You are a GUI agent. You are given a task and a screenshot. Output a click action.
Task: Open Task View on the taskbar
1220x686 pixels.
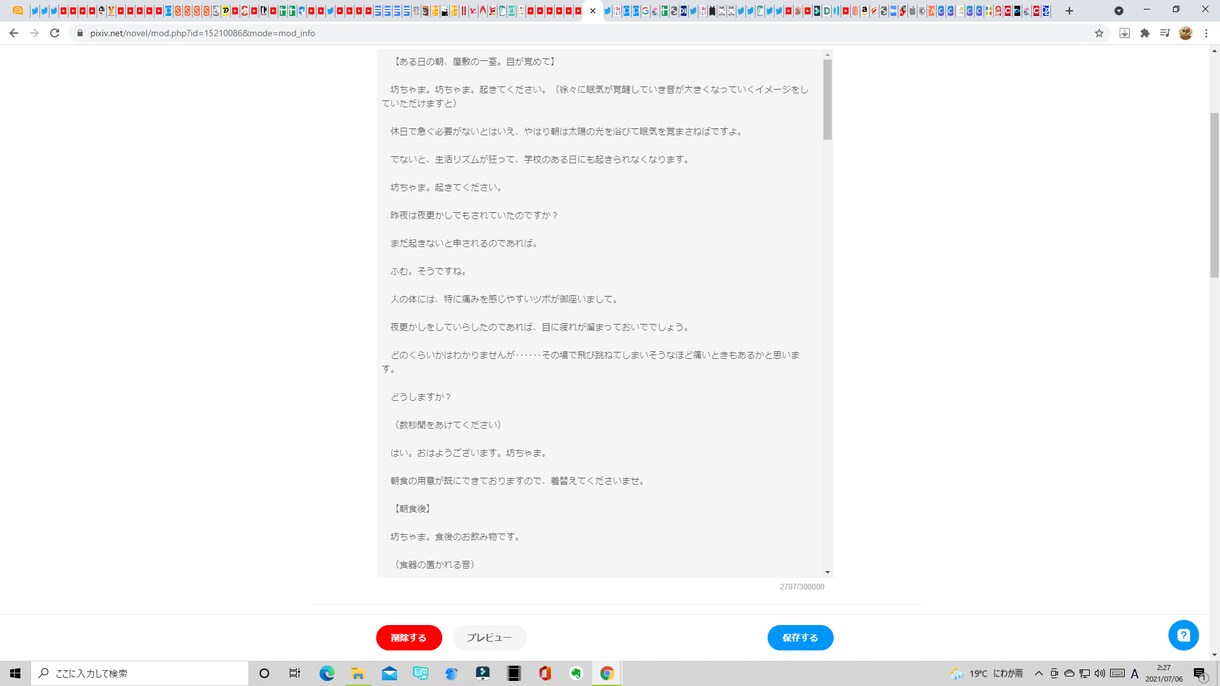tap(295, 673)
